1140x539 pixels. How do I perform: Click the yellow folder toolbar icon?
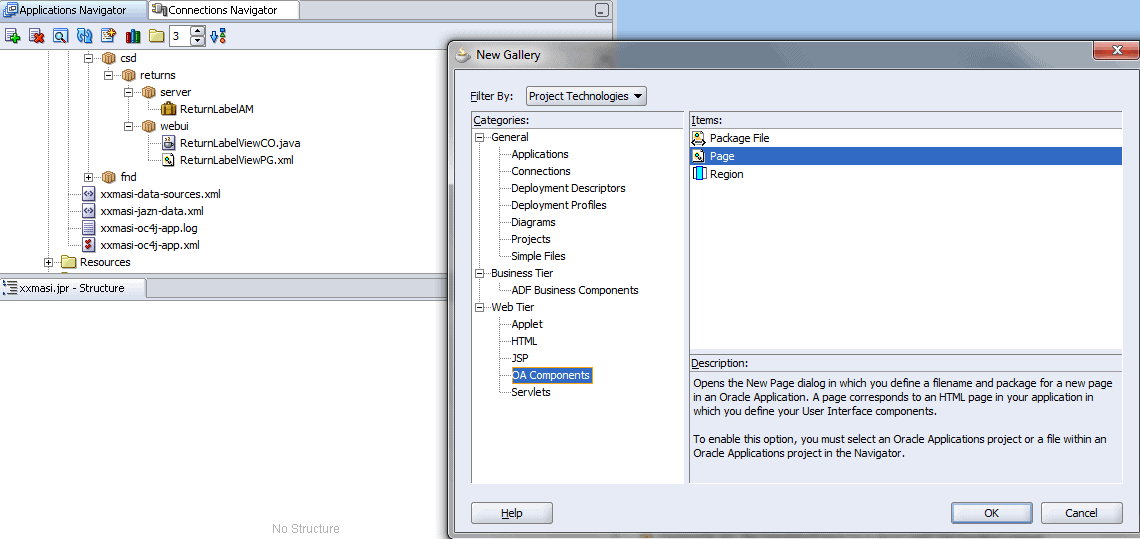coord(156,36)
